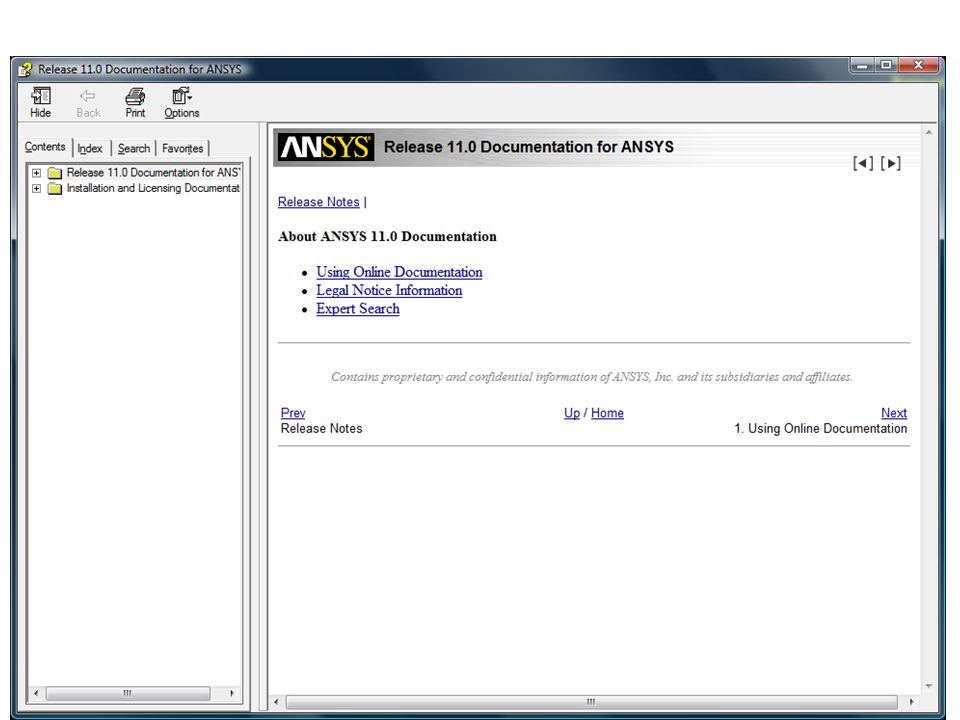Open the Using Online Documentation link

(x=399, y=272)
